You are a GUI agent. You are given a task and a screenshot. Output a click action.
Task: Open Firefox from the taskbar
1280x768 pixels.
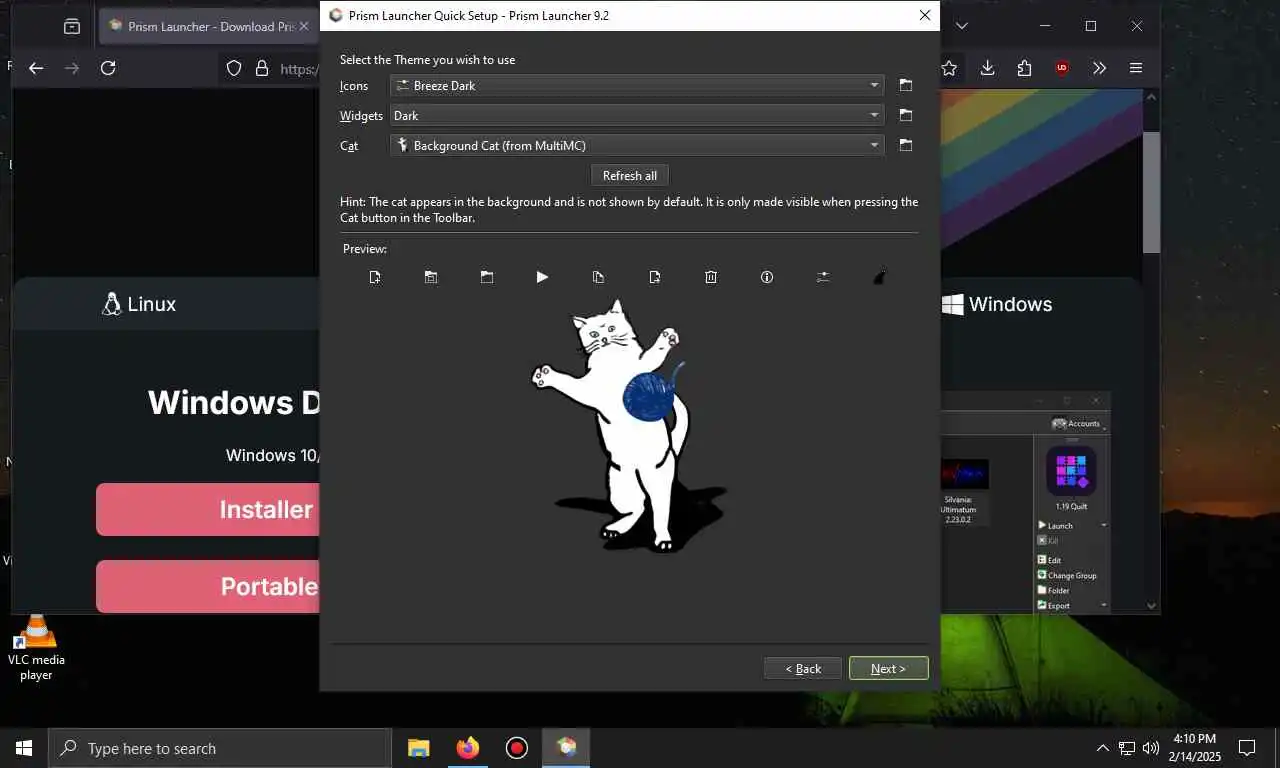click(467, 748)
